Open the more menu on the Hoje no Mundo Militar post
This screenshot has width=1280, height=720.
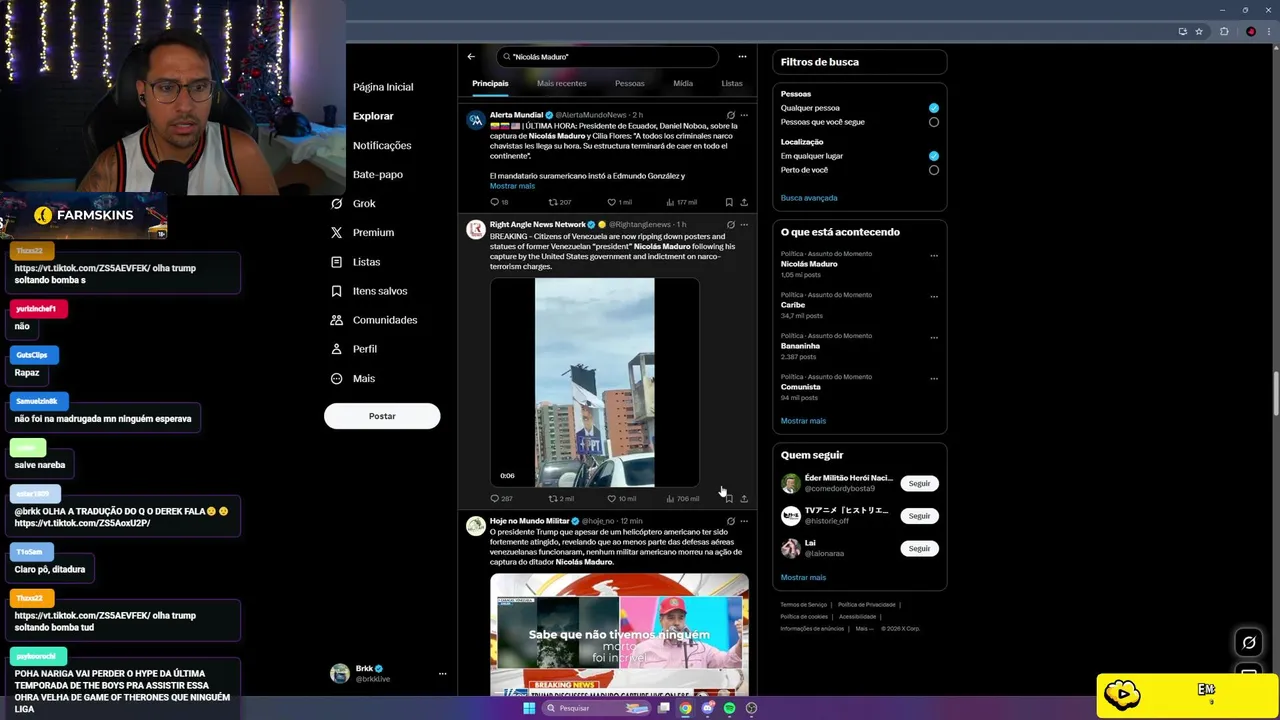coord(744,521)
